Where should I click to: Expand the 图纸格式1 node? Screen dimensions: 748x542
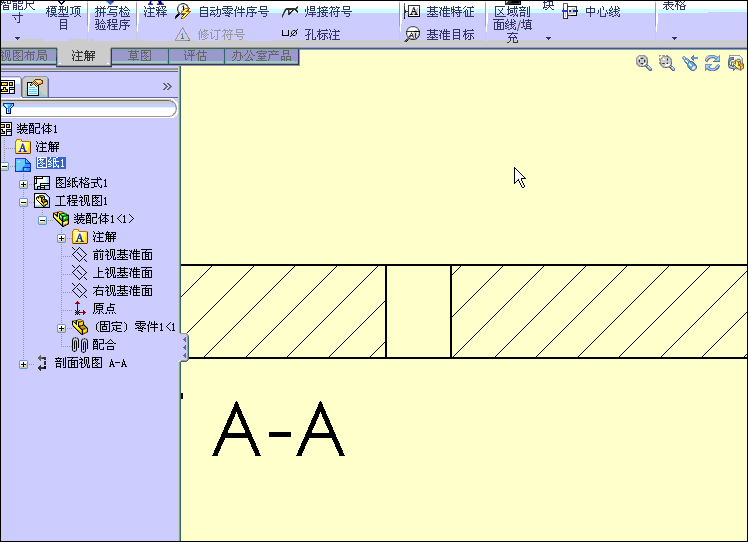23,184
